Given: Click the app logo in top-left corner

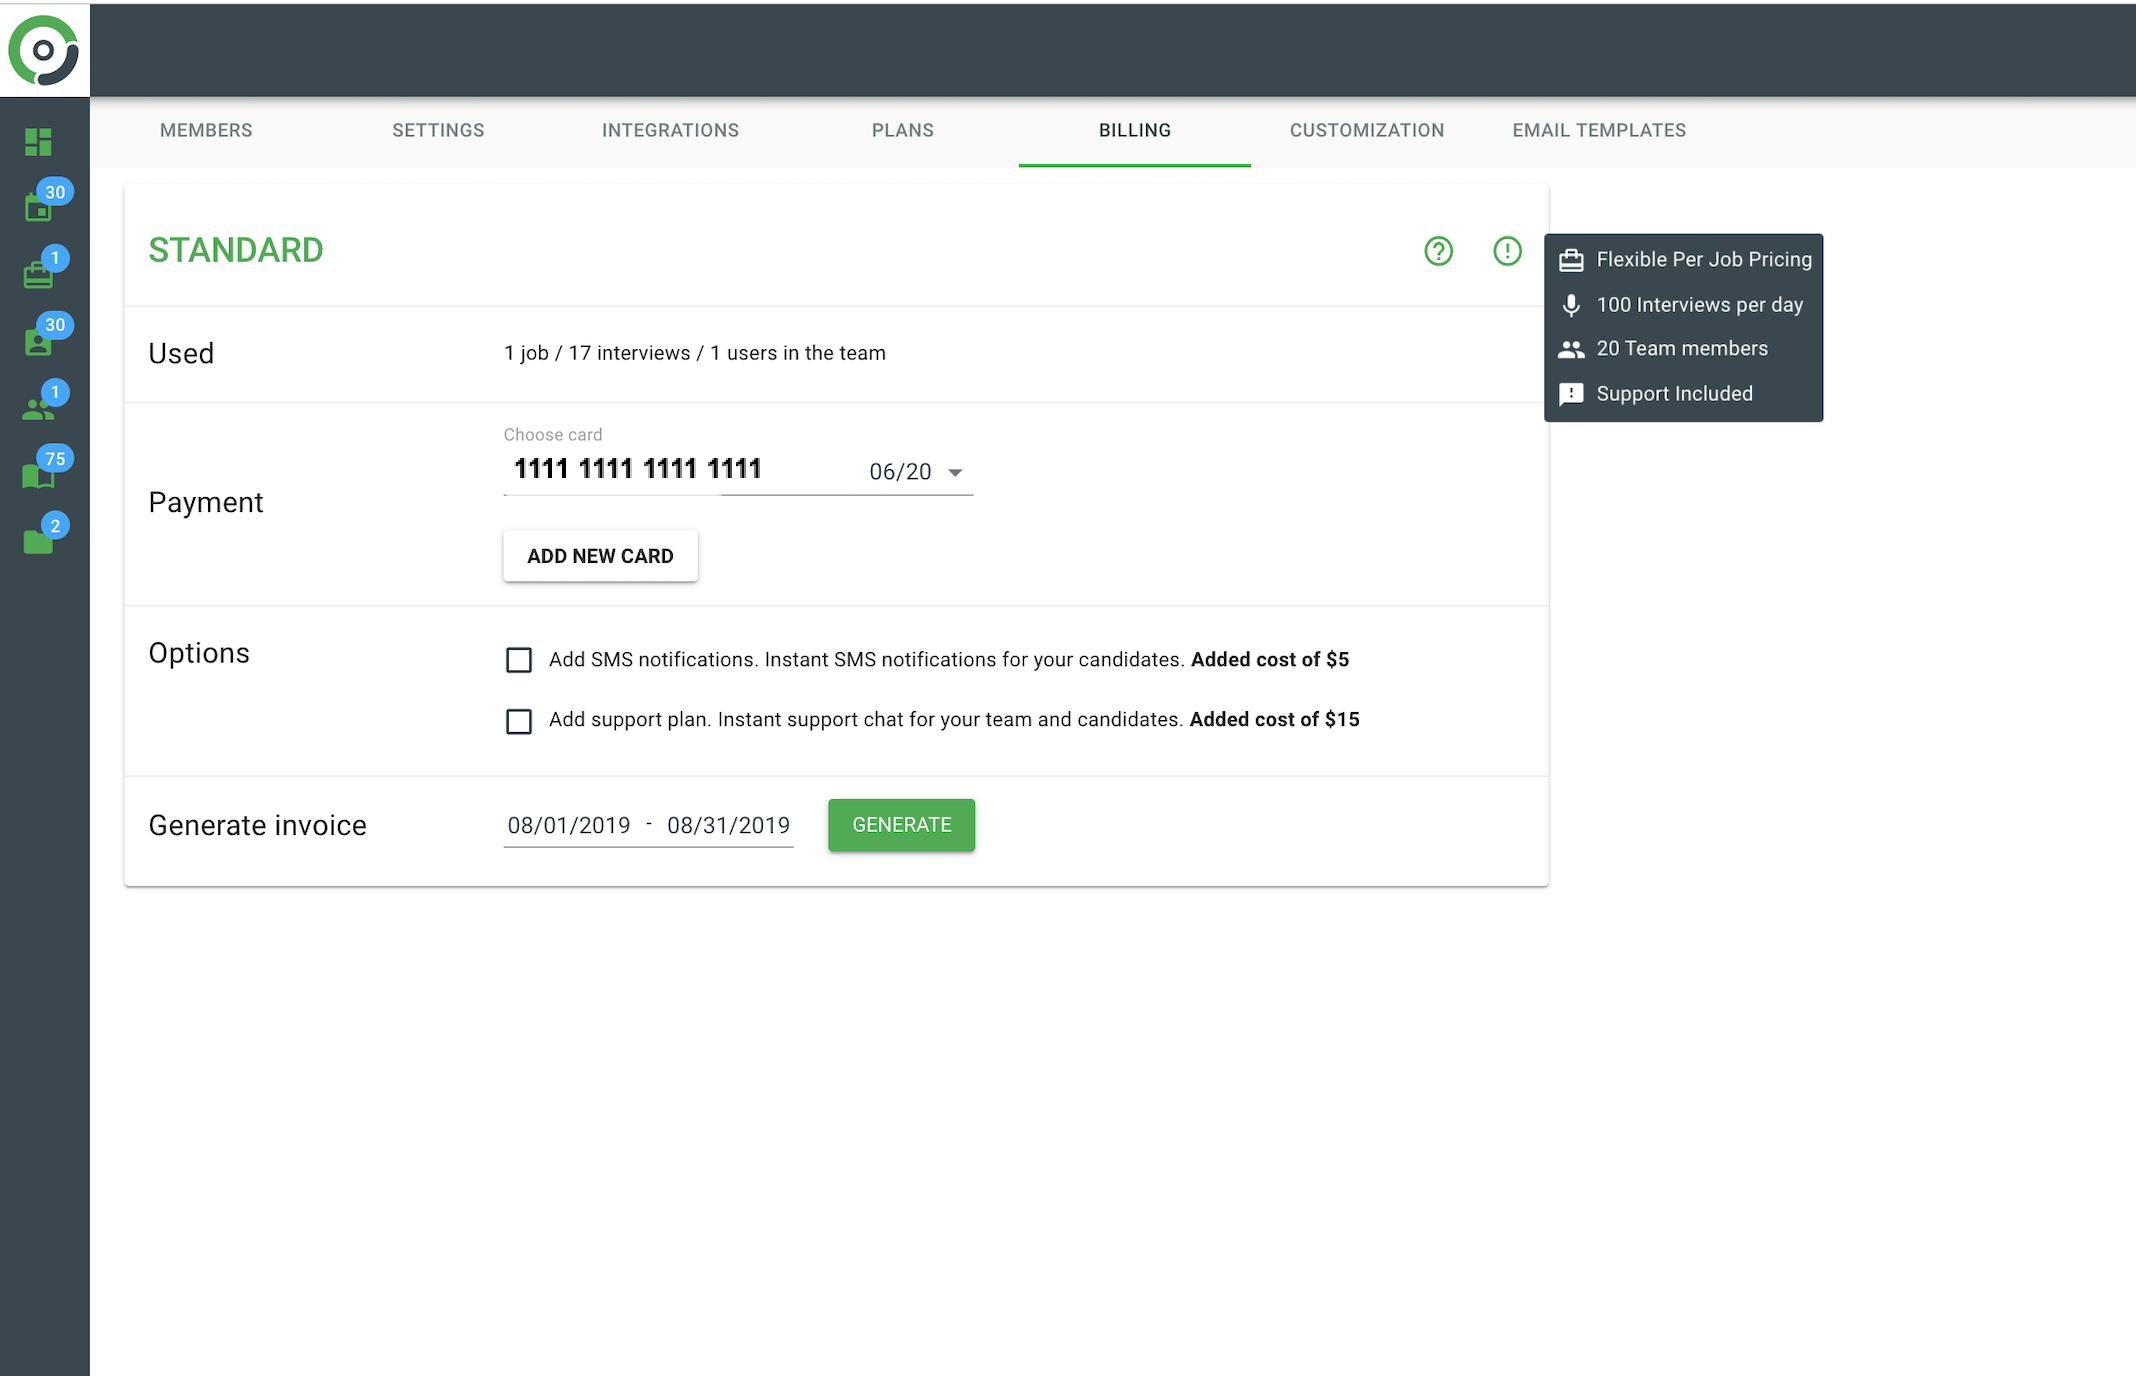Looking at the screenshot, I should (x=44, y=49).
